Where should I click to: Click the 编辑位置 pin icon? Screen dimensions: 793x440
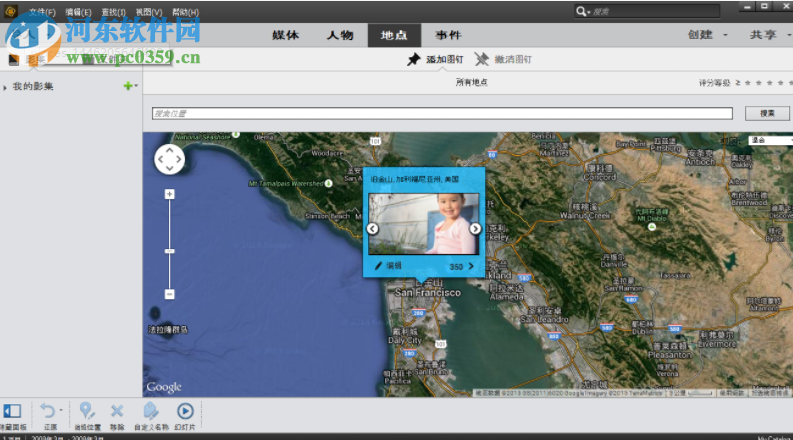coord(87,411)
